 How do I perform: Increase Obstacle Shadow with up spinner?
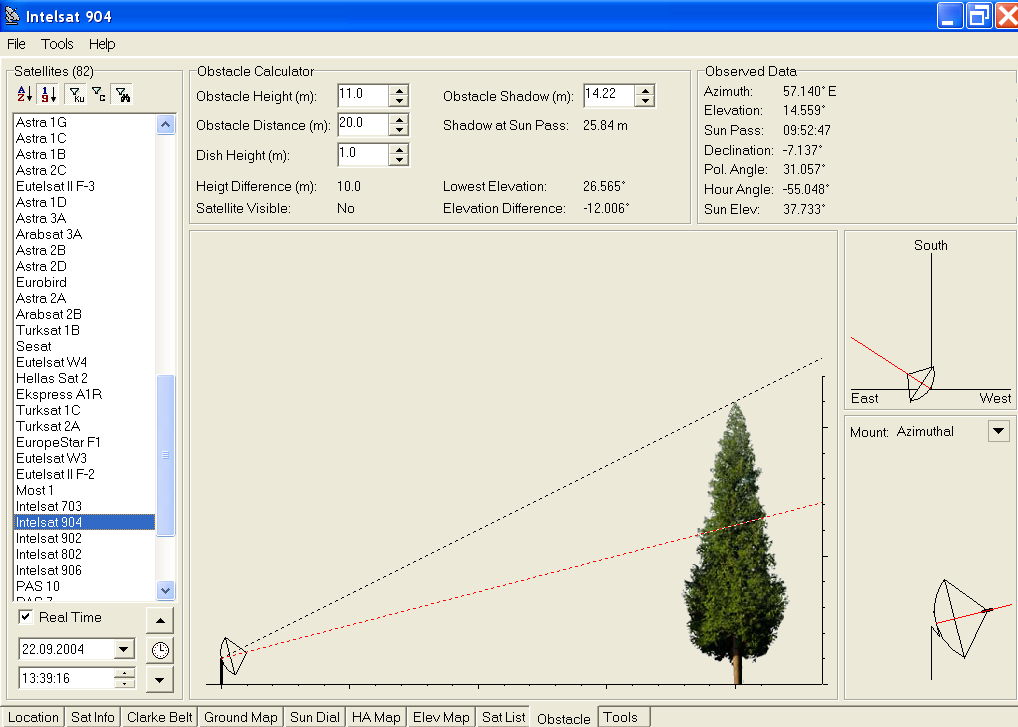point(645,90)
